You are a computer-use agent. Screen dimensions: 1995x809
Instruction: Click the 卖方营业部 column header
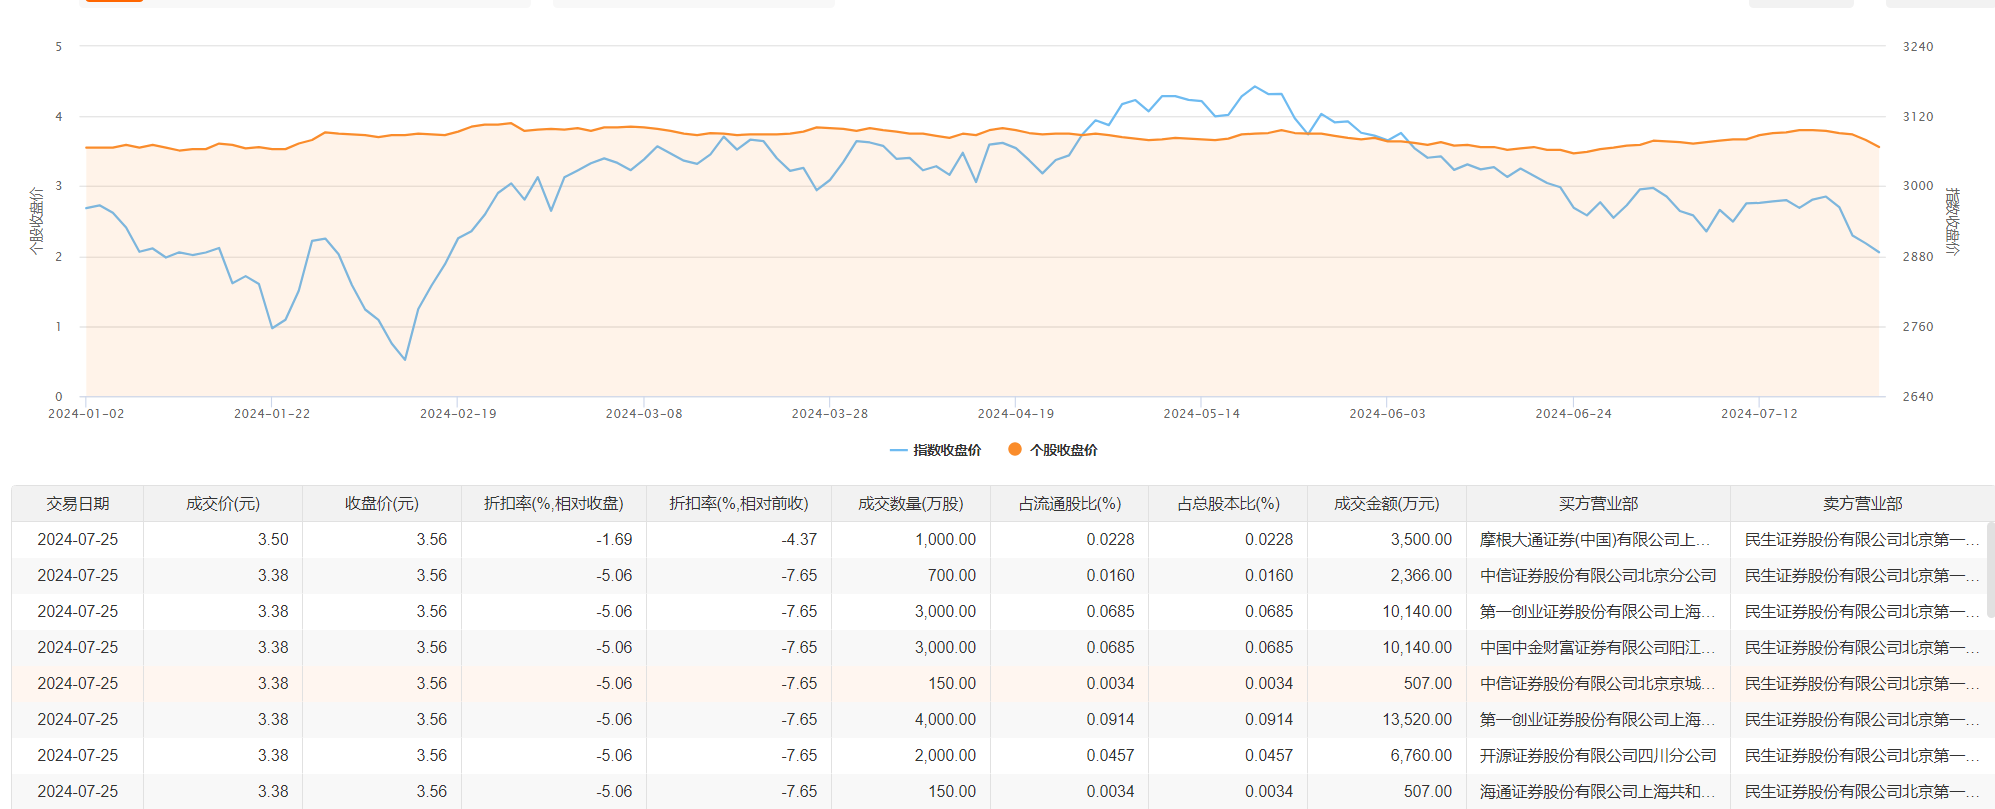(1862, 504)
